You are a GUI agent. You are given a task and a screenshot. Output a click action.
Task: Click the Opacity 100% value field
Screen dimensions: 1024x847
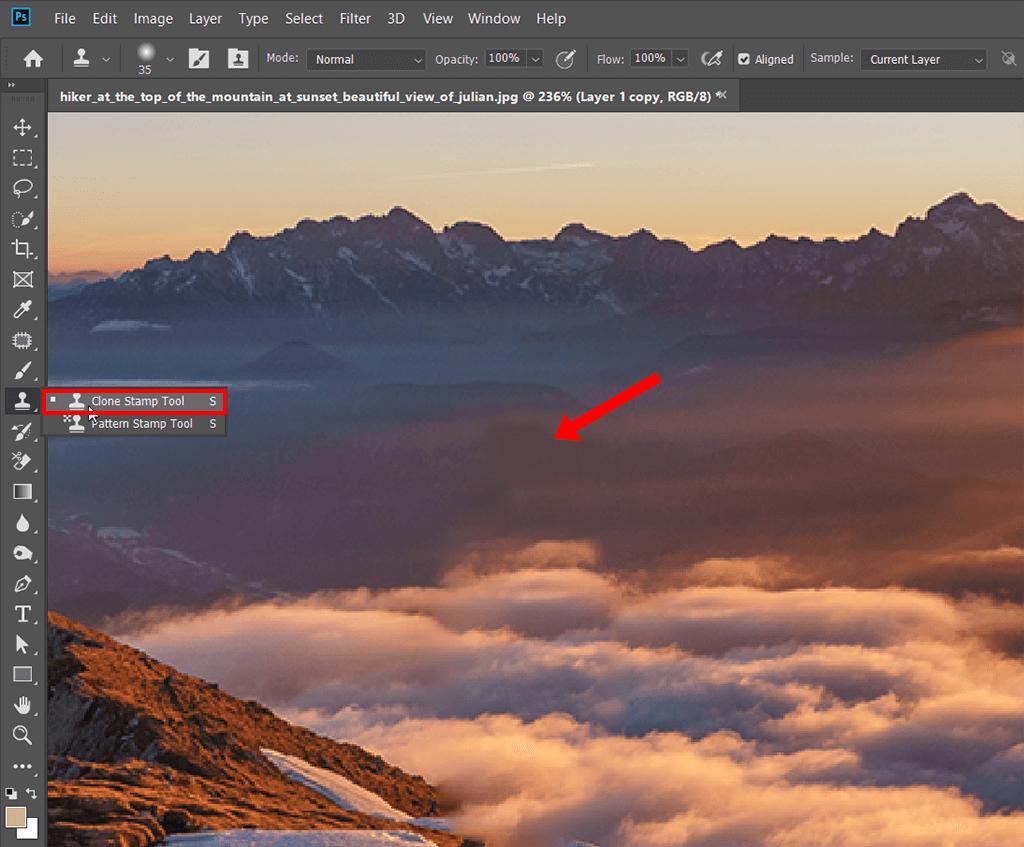(x=506, y=59)
